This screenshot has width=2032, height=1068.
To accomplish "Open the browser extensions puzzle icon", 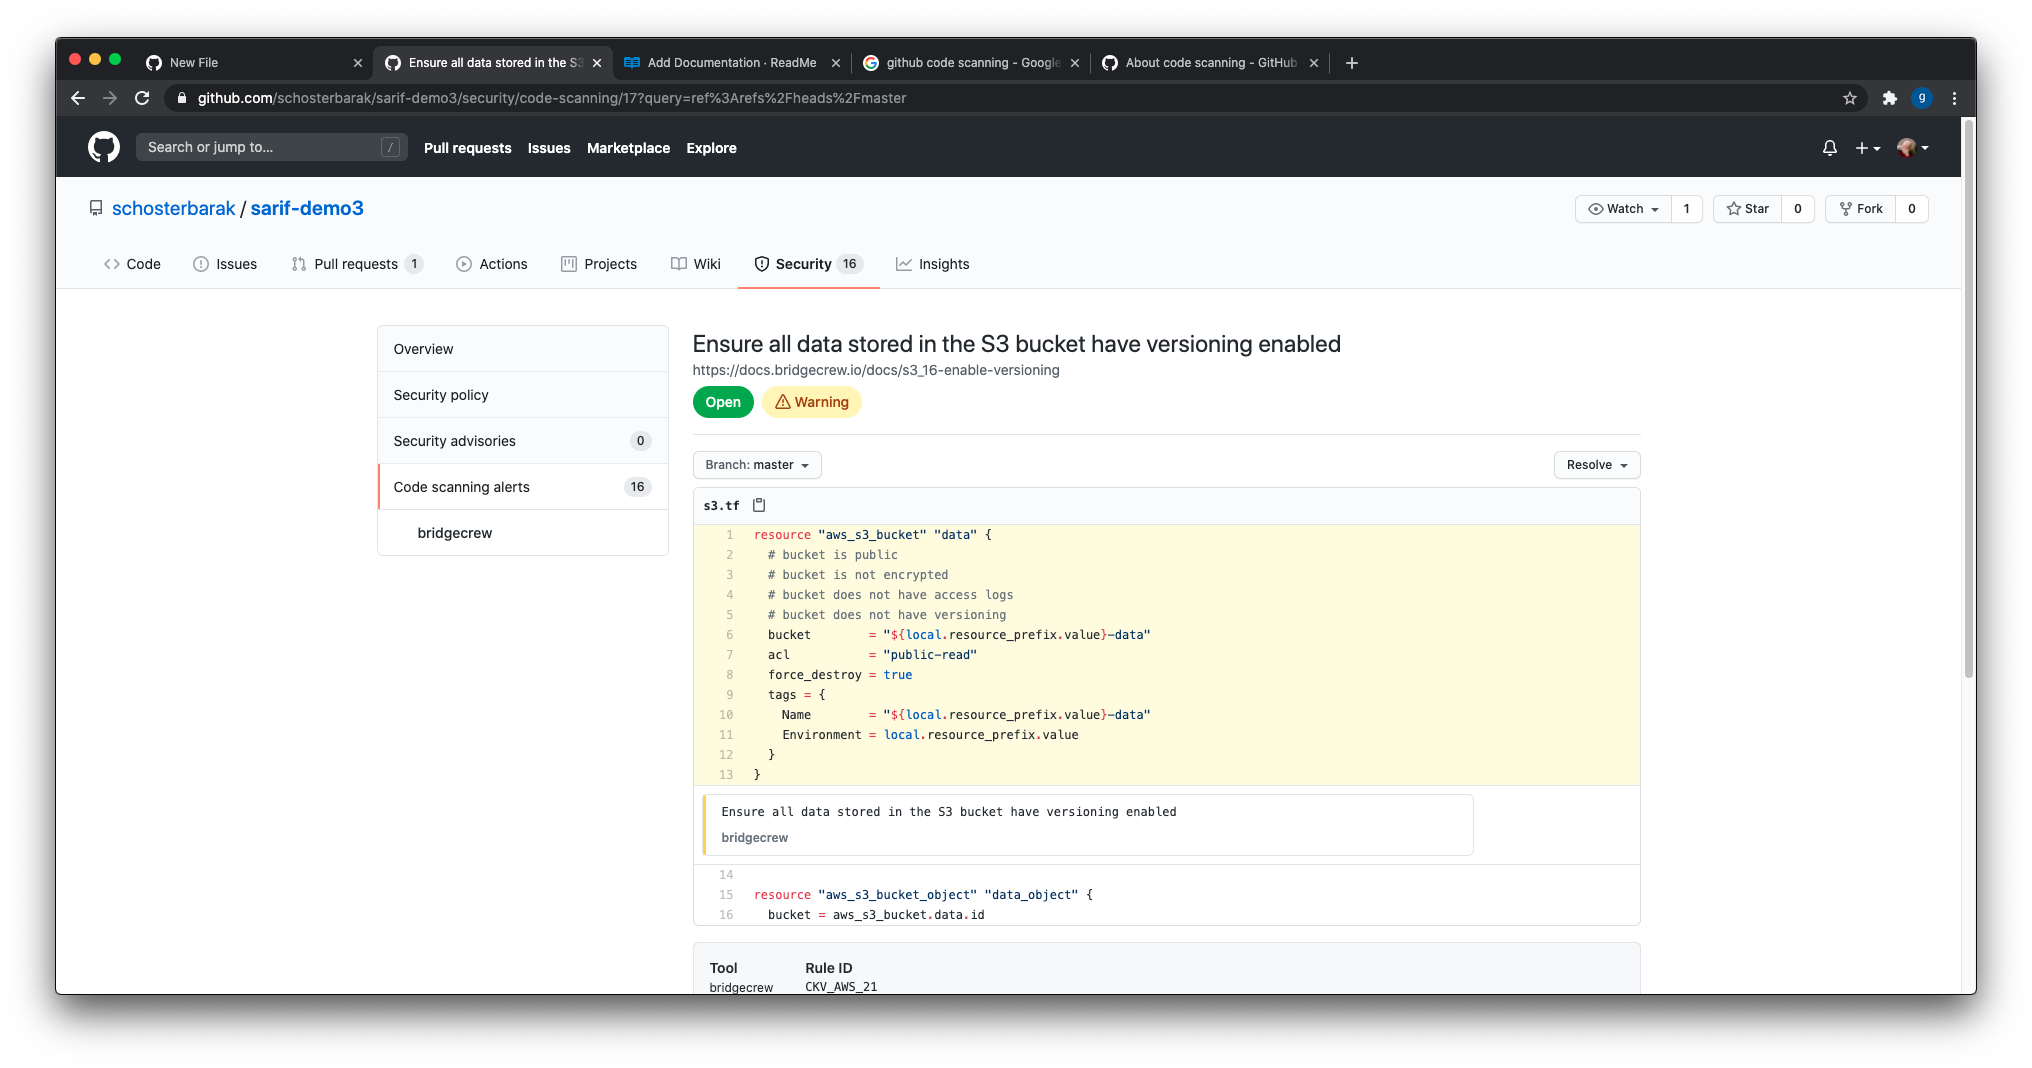I will tap(1889, 98).
